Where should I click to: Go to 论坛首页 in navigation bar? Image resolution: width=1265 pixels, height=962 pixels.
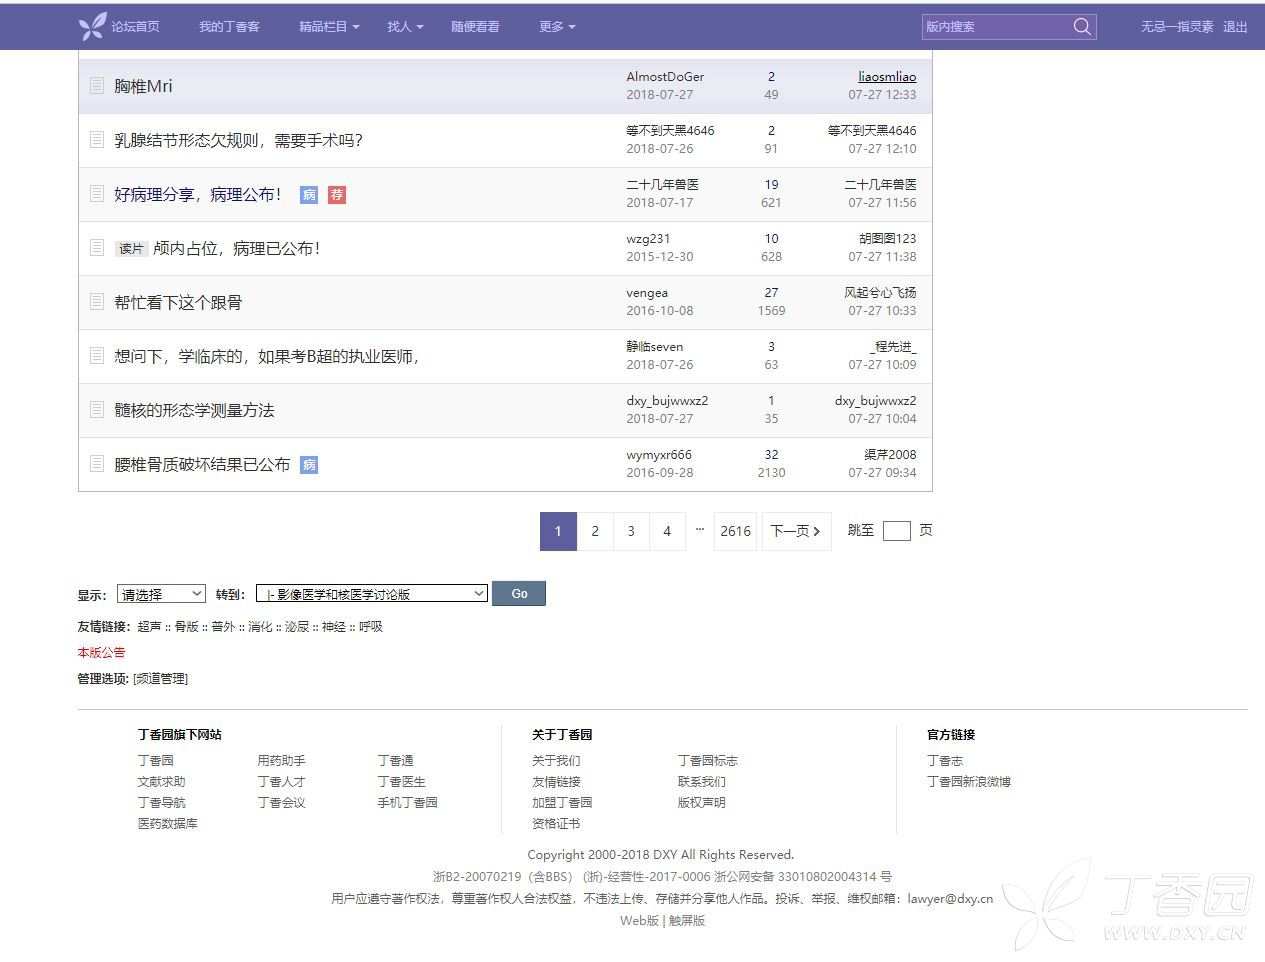(x=135, y=27)
